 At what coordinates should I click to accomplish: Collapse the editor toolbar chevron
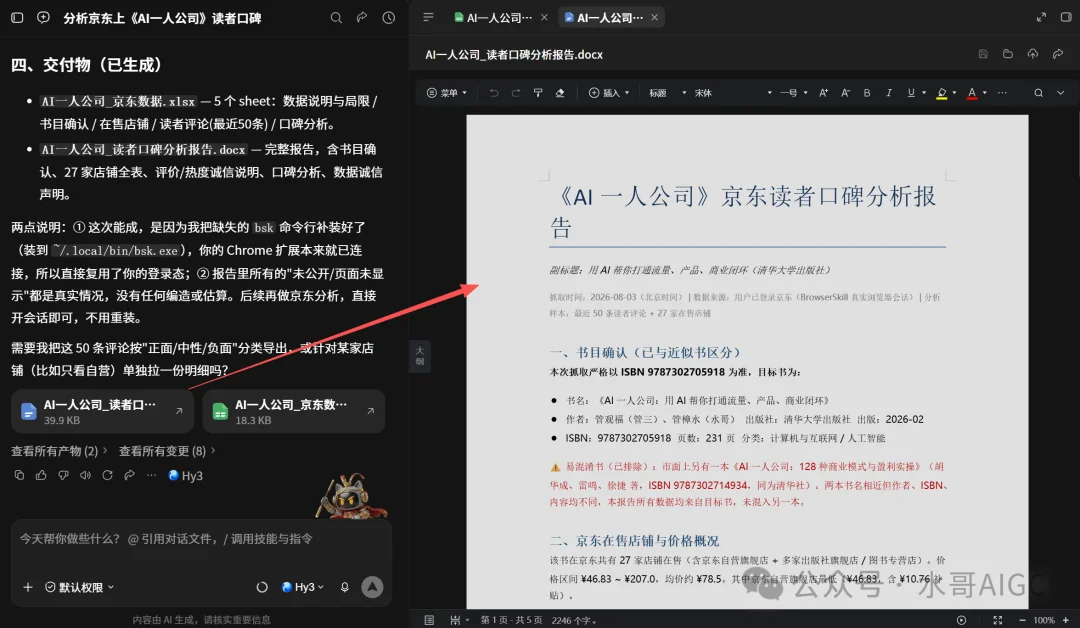(1061, 93)
